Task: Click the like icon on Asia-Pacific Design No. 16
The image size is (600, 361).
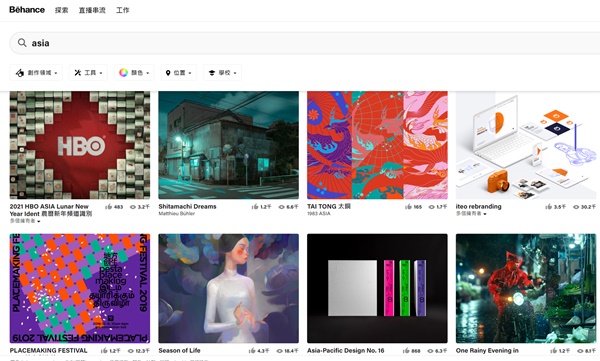Action: 406,351
